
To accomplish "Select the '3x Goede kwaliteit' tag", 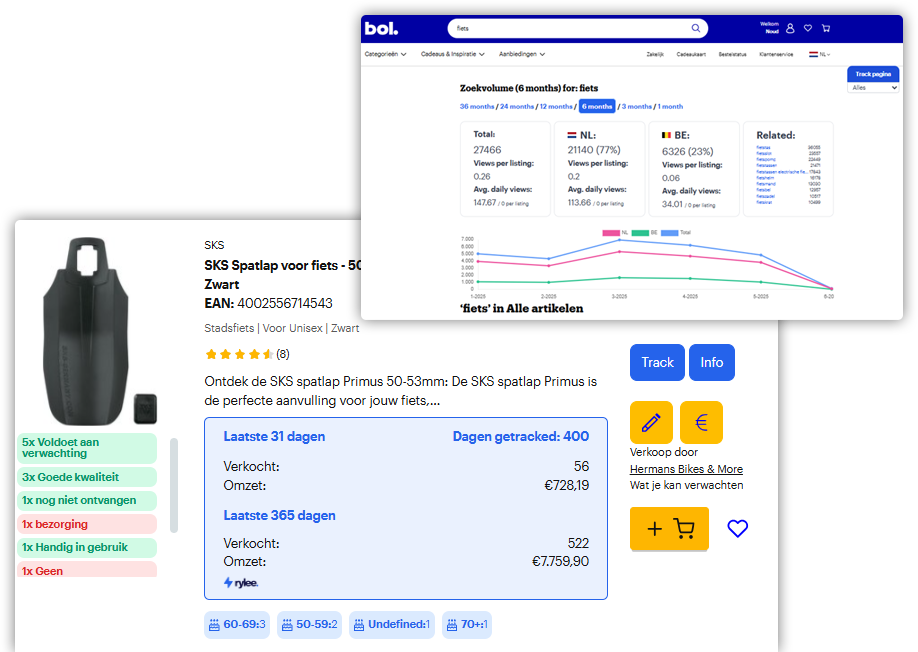I will [x=87, y=477].
